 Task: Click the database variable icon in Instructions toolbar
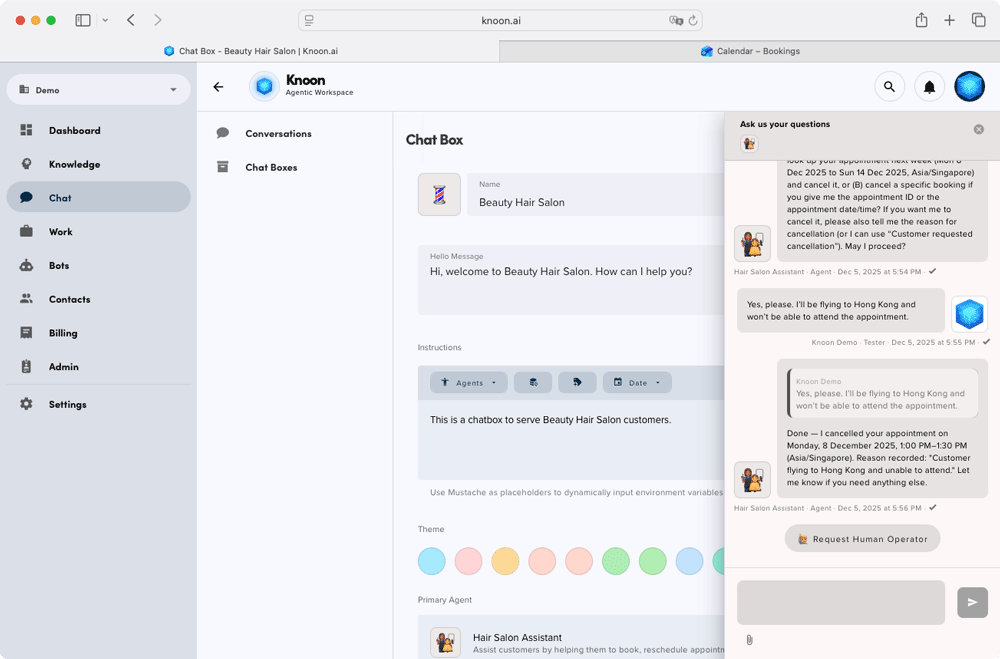coord(533,383)
